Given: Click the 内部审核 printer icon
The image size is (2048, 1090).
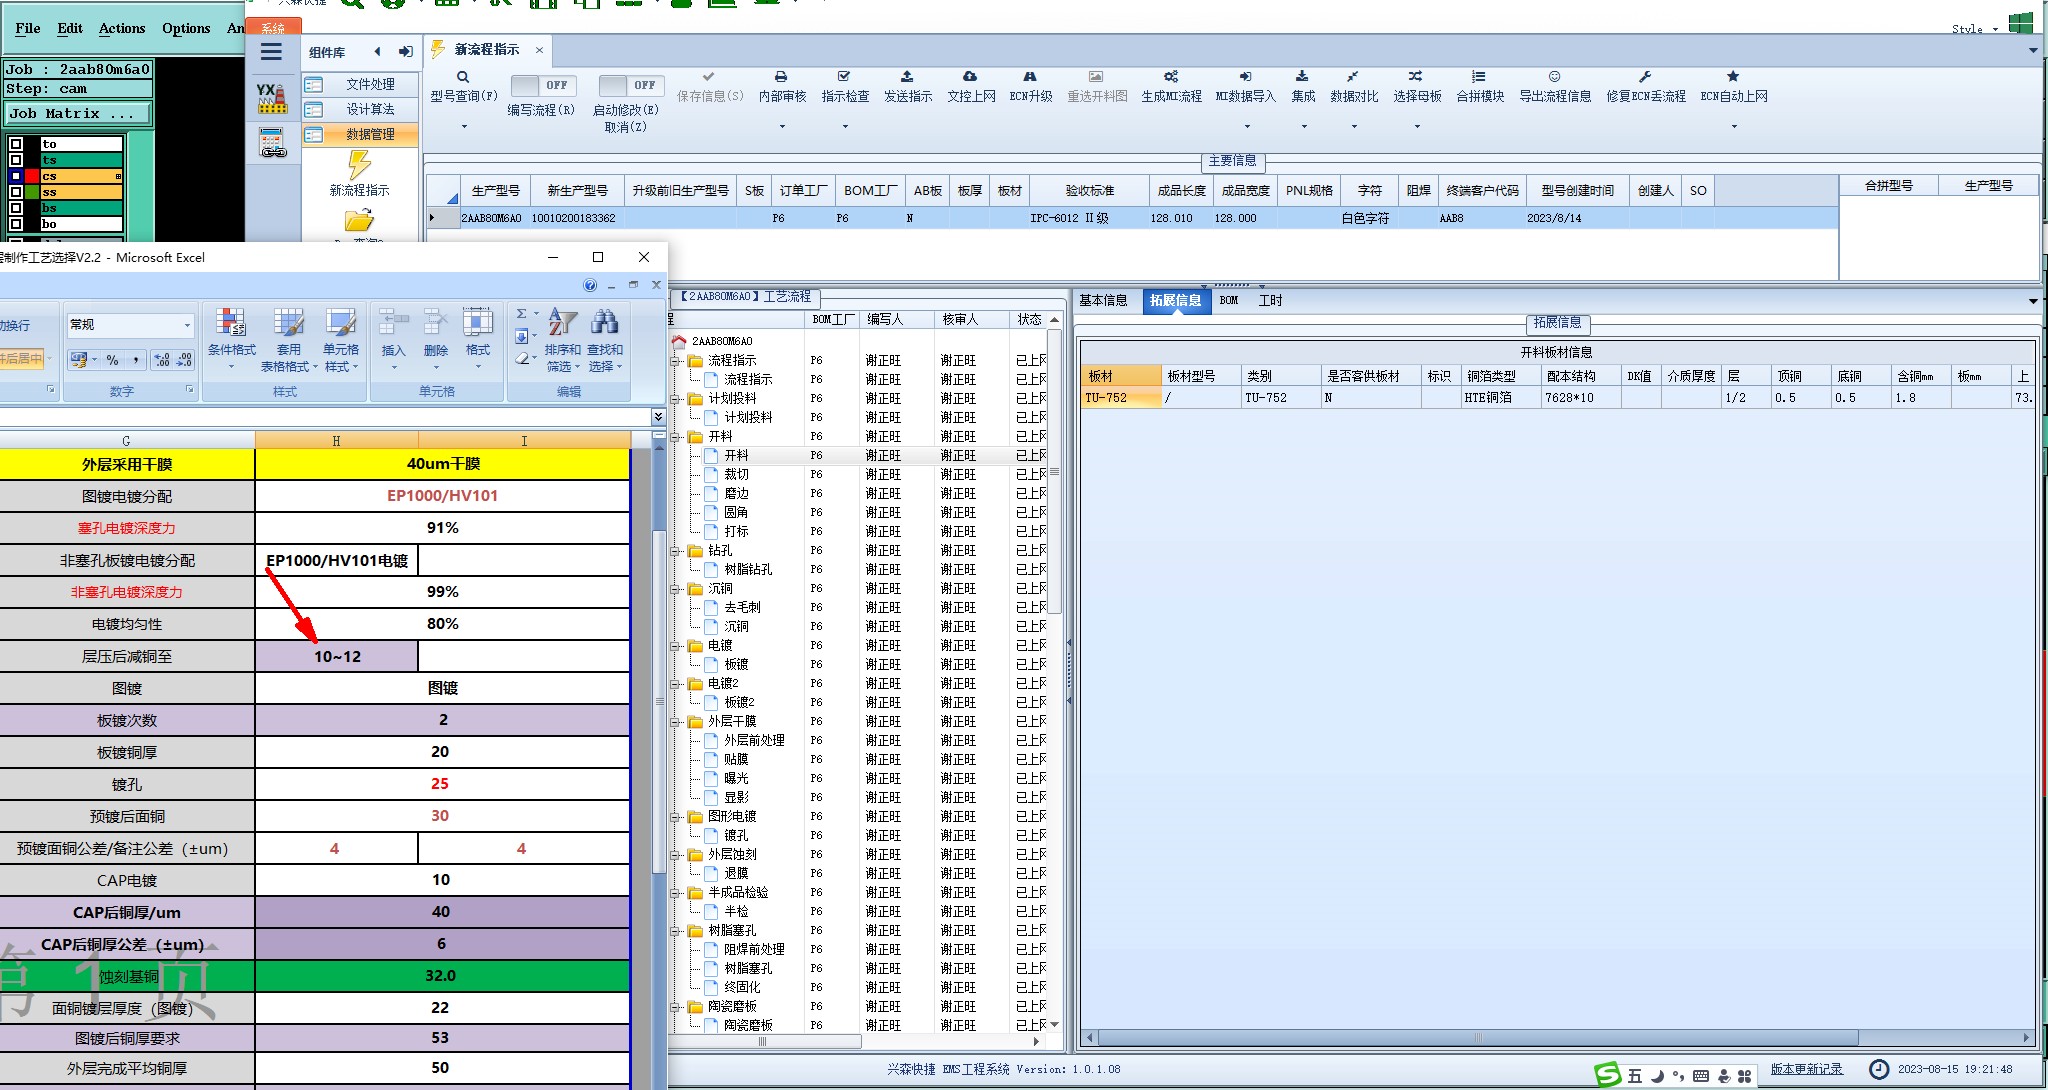Looking at the screenshot, I should click(x=781, y=77).
